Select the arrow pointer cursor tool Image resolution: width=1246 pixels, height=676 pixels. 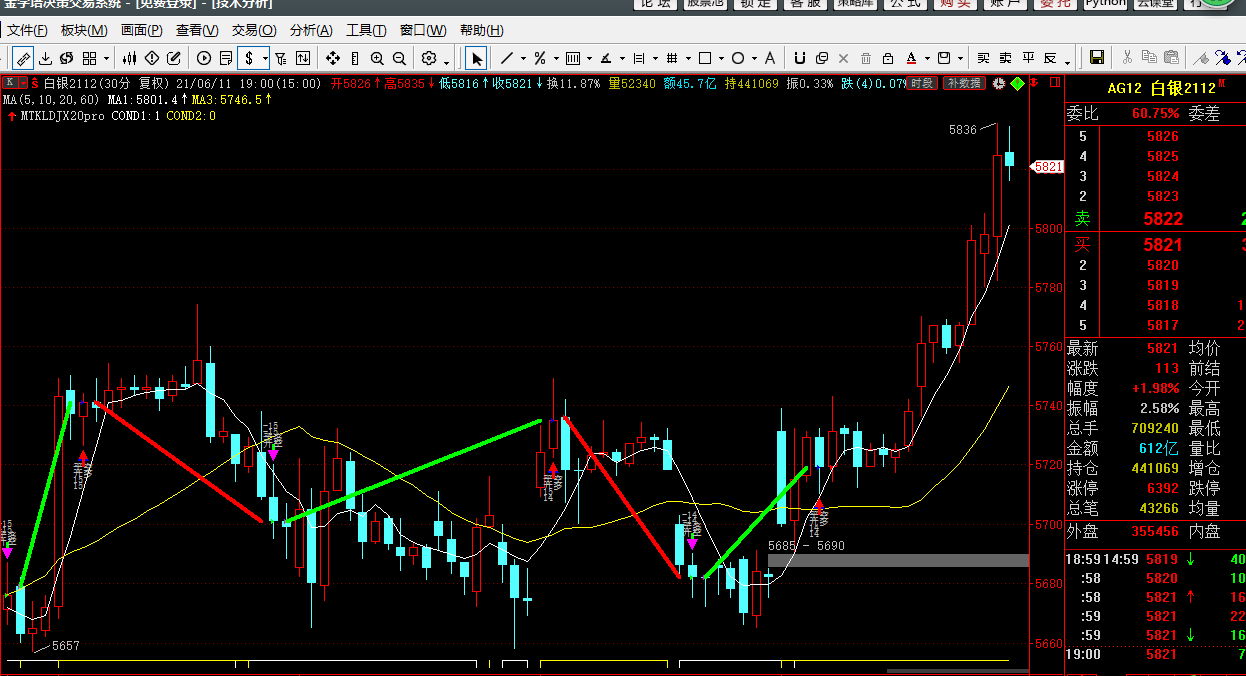pos(477,58)
